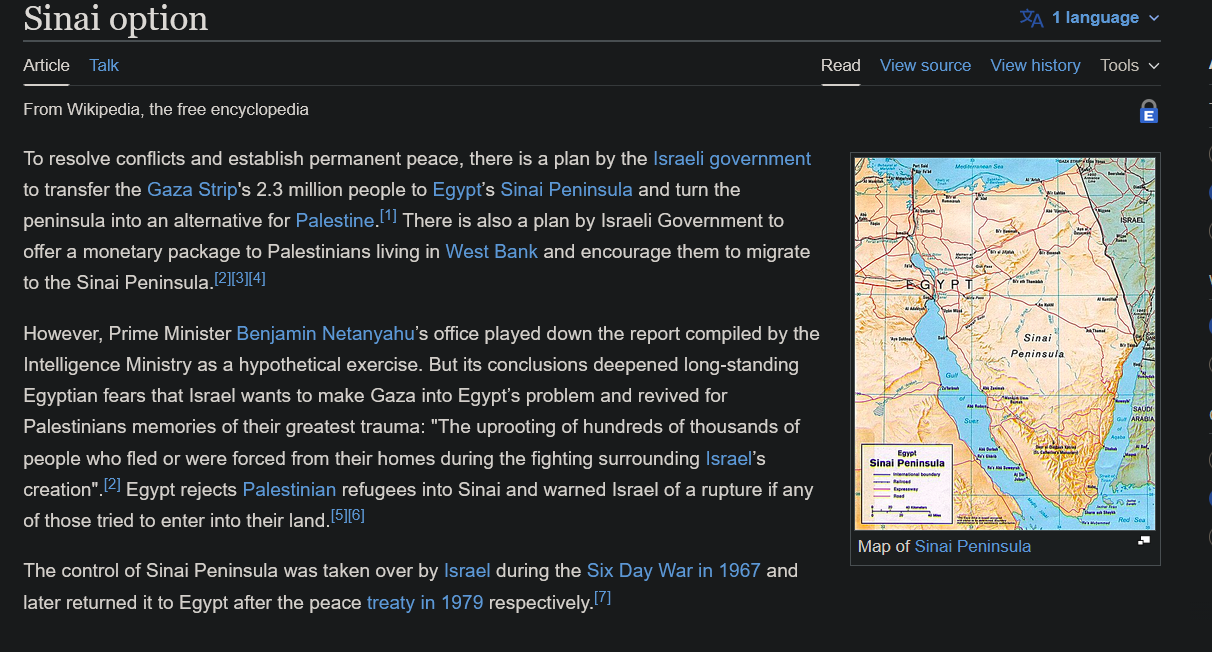Jump to citation [6] in second paragraph
Image resolution: width=1212 pixels, height=652 pixels.
coord(356,514)
